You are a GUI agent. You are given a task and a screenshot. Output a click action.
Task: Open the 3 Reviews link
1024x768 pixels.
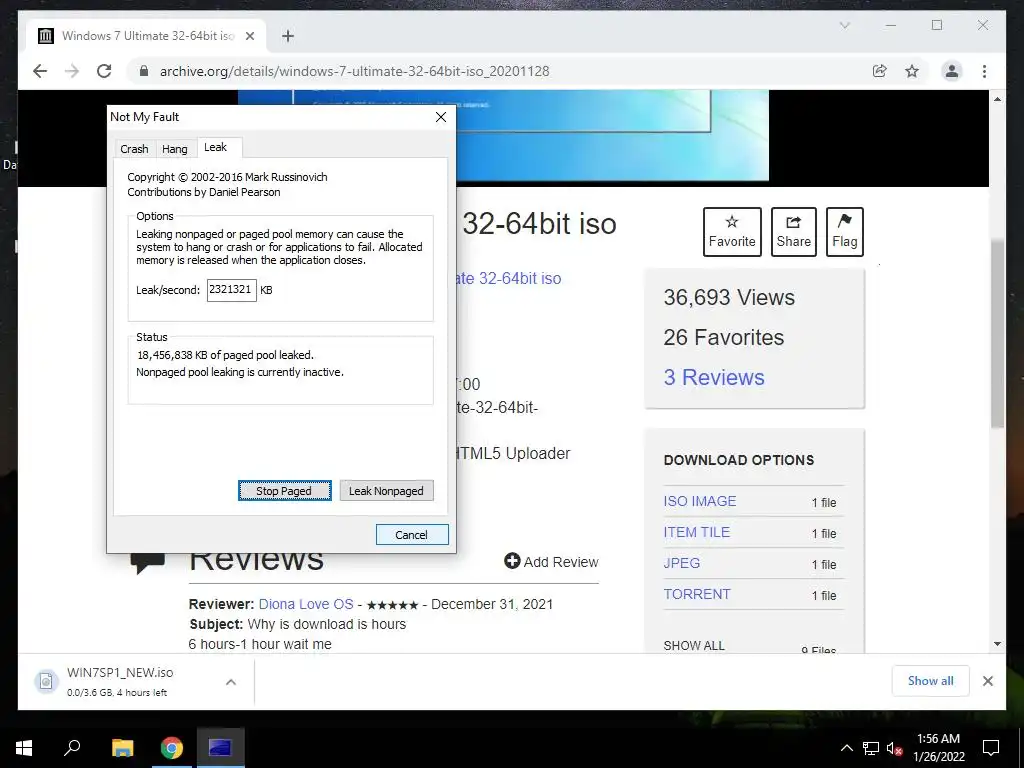click(x=714, y=377)
